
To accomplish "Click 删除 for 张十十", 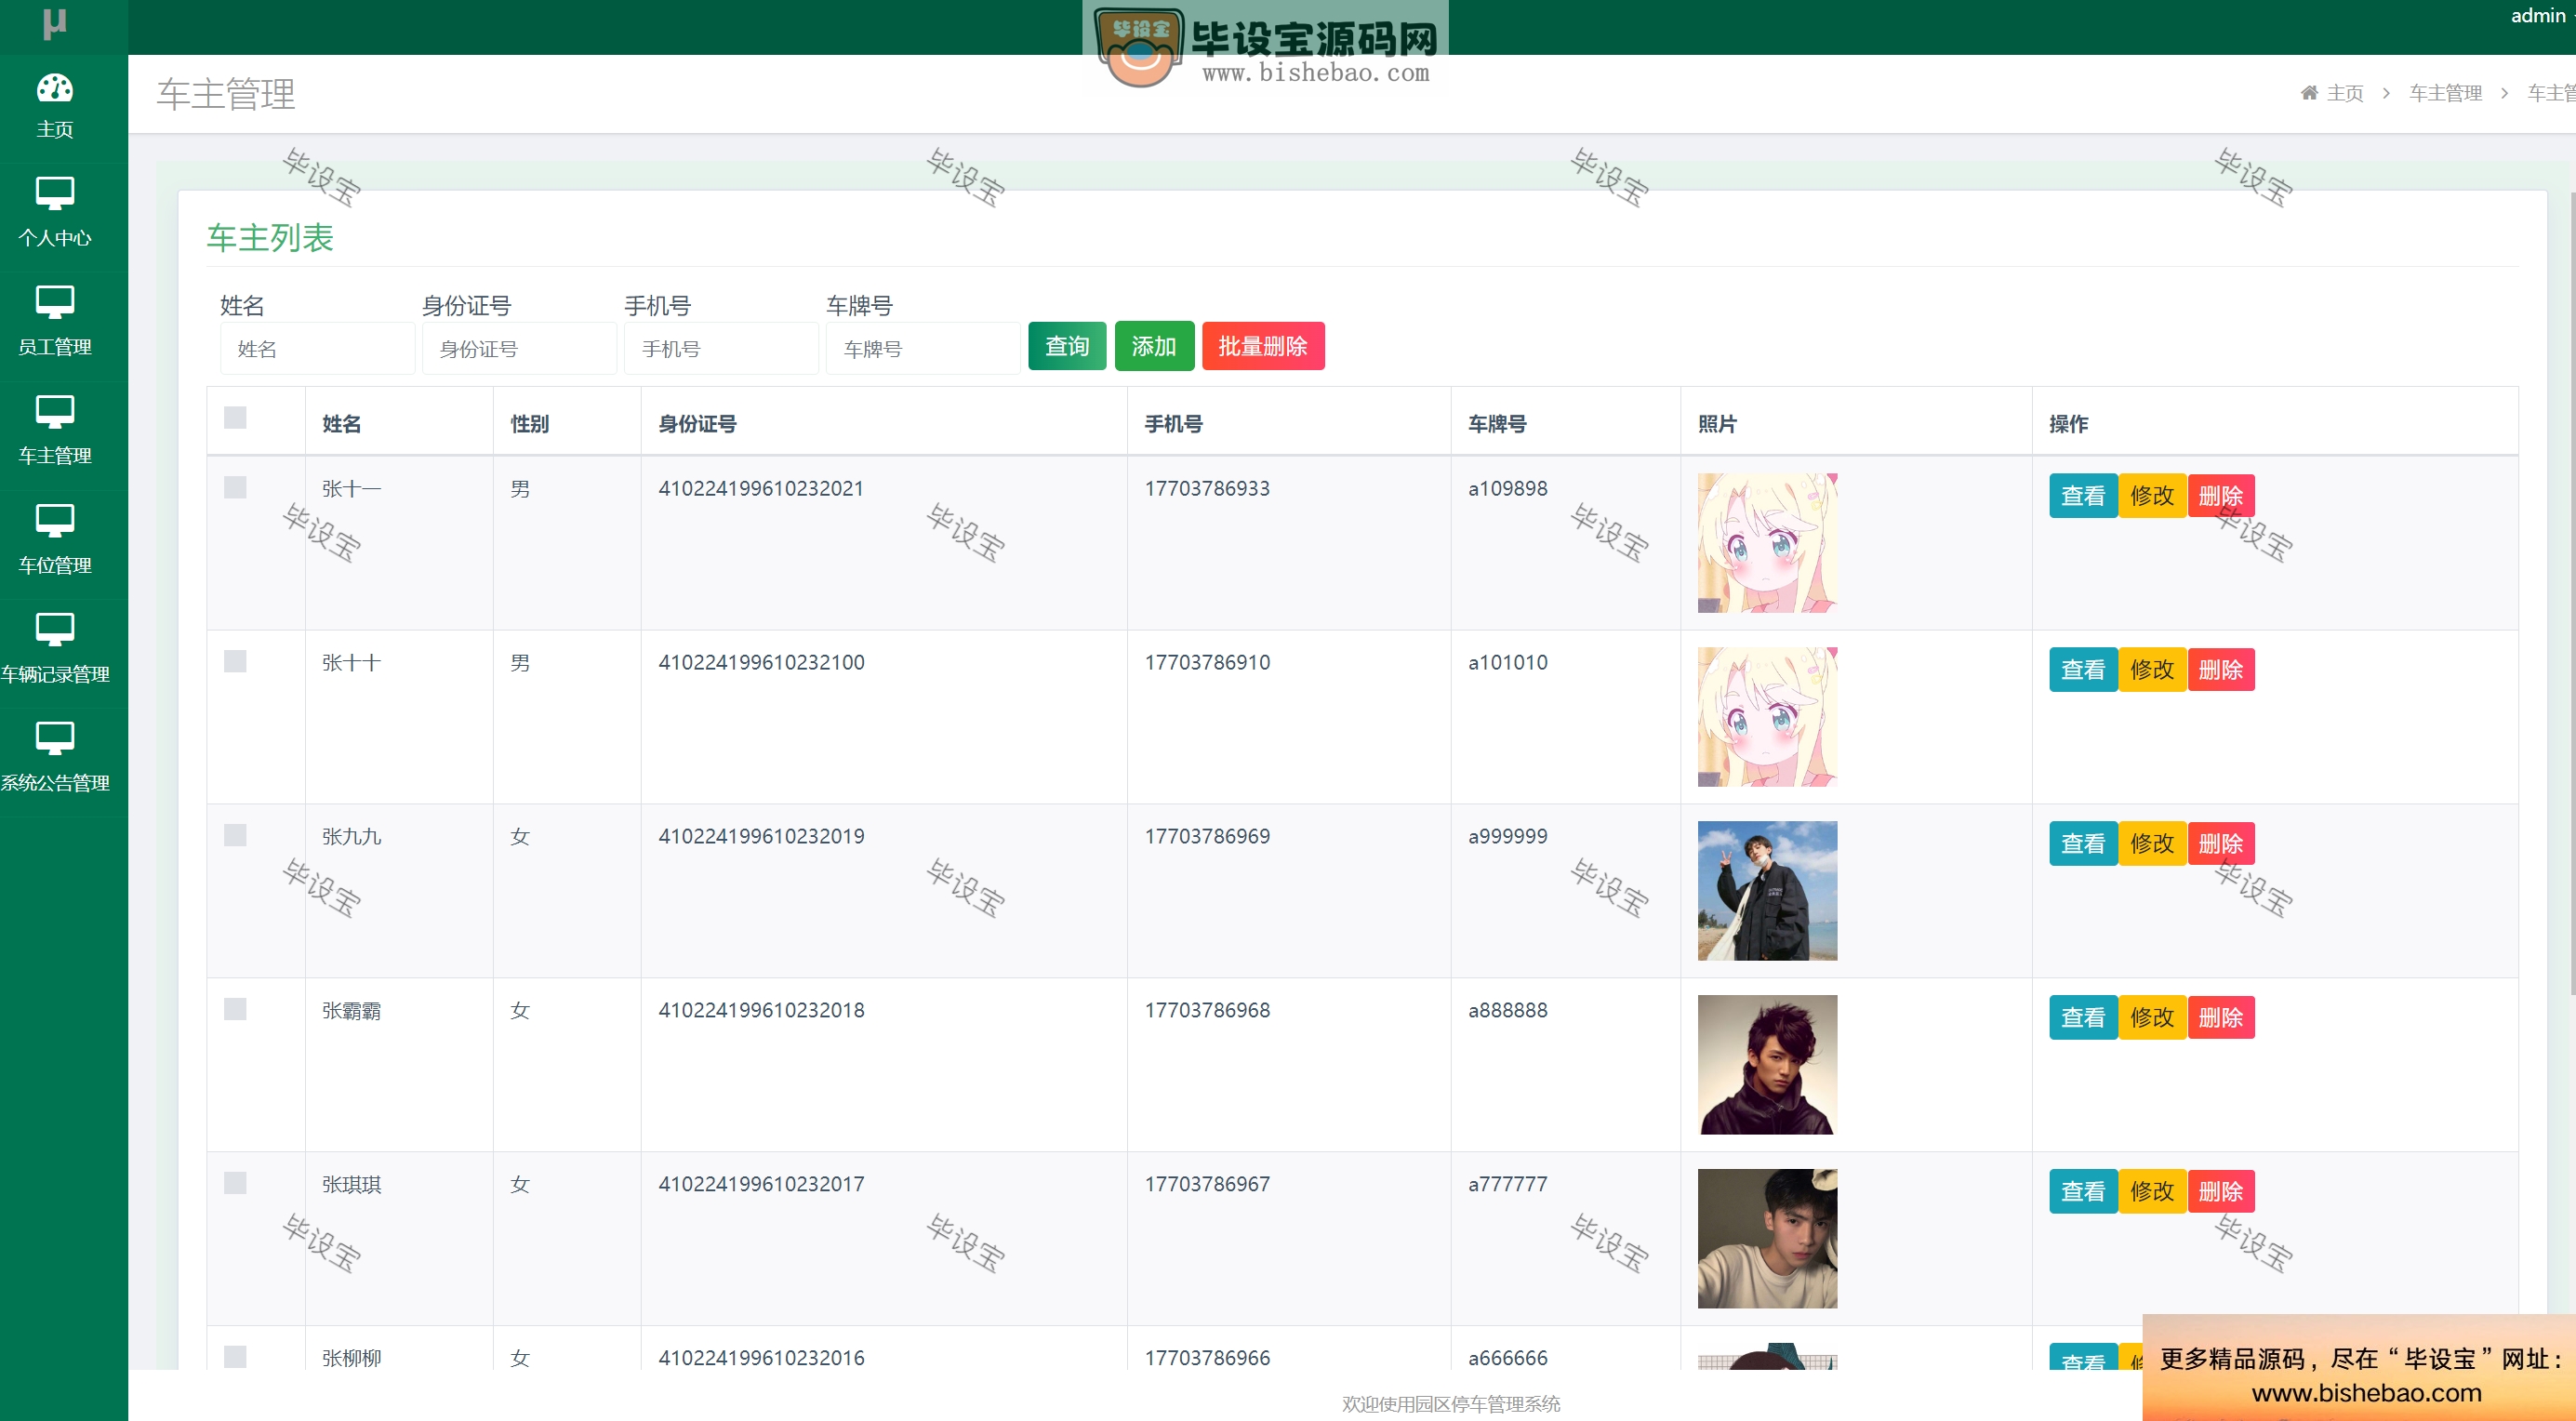I will (2221, 670).
